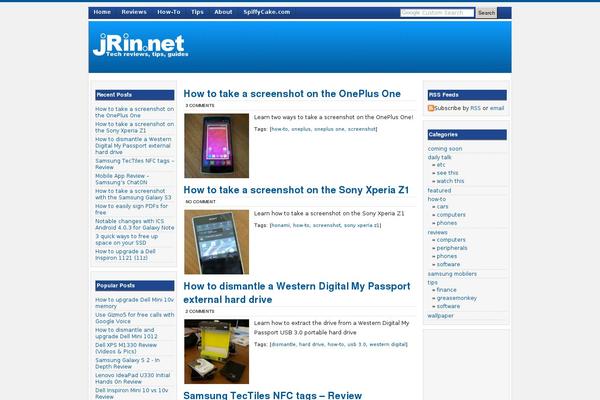The height and width of the screenshot is (400, 600).
Task: Open popular post Dell Inspiron Mini 10 vs 10v
Action: 132,393
